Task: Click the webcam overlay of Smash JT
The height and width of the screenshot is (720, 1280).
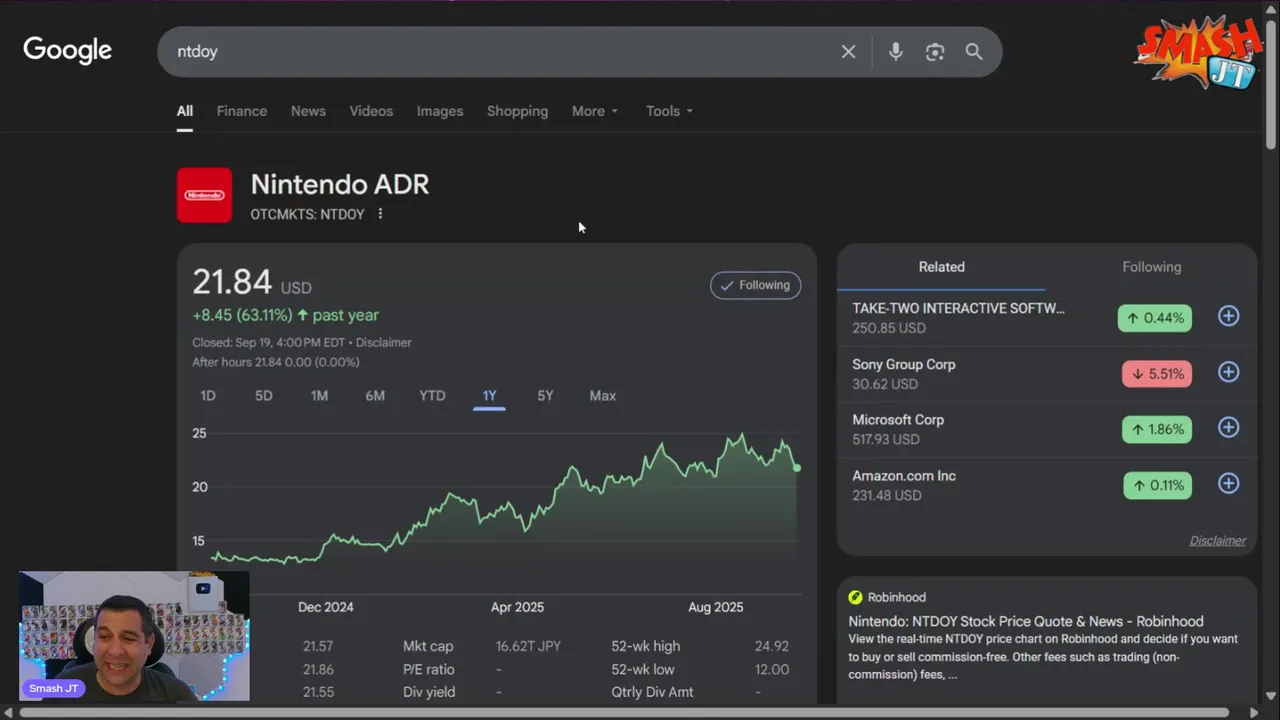Action: 134,636
